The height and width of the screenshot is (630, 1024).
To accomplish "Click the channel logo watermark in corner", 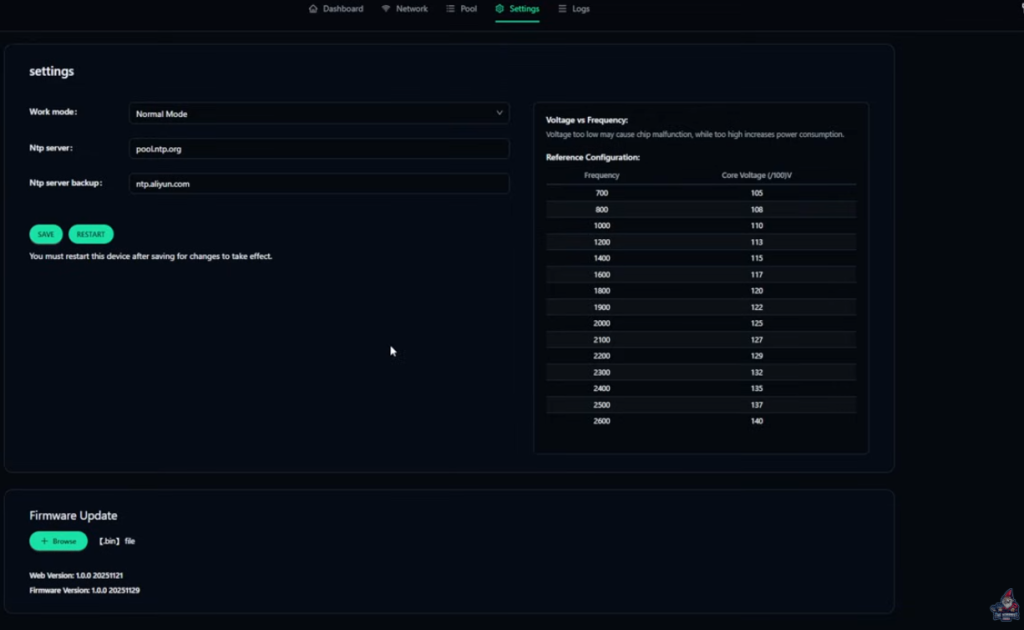I will (x=1003, y=606).
